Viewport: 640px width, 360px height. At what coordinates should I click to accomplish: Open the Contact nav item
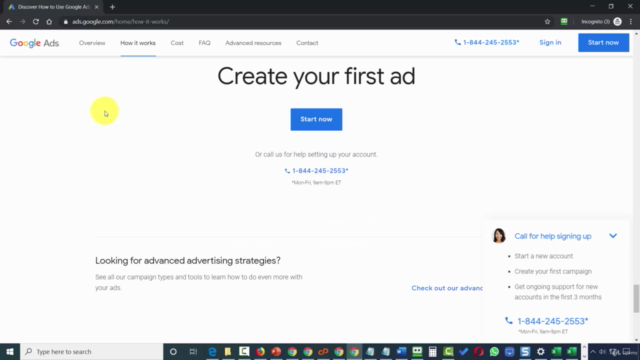(307, 43)
